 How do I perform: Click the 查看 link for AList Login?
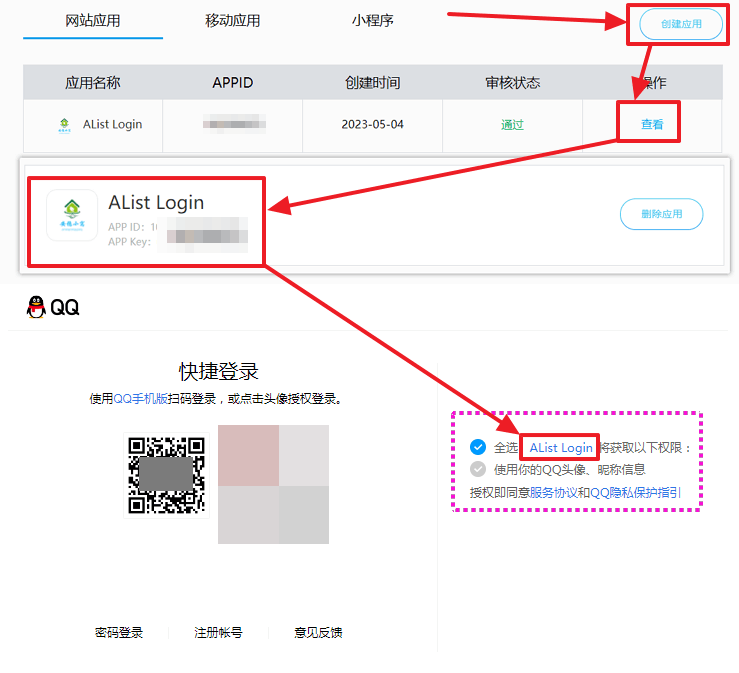pyautogui.click(x=652, y=124)
